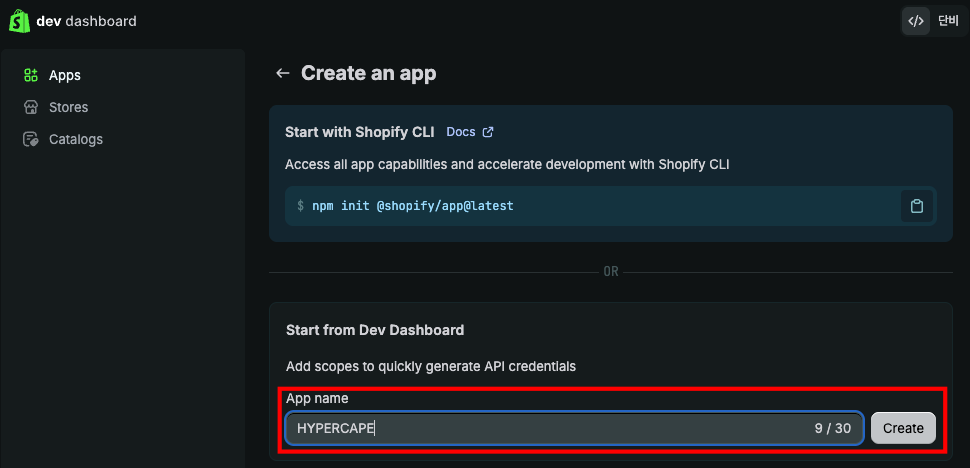970x468 pixels.
Task: Focus the App name input field
Action: [x=574, y=428]
